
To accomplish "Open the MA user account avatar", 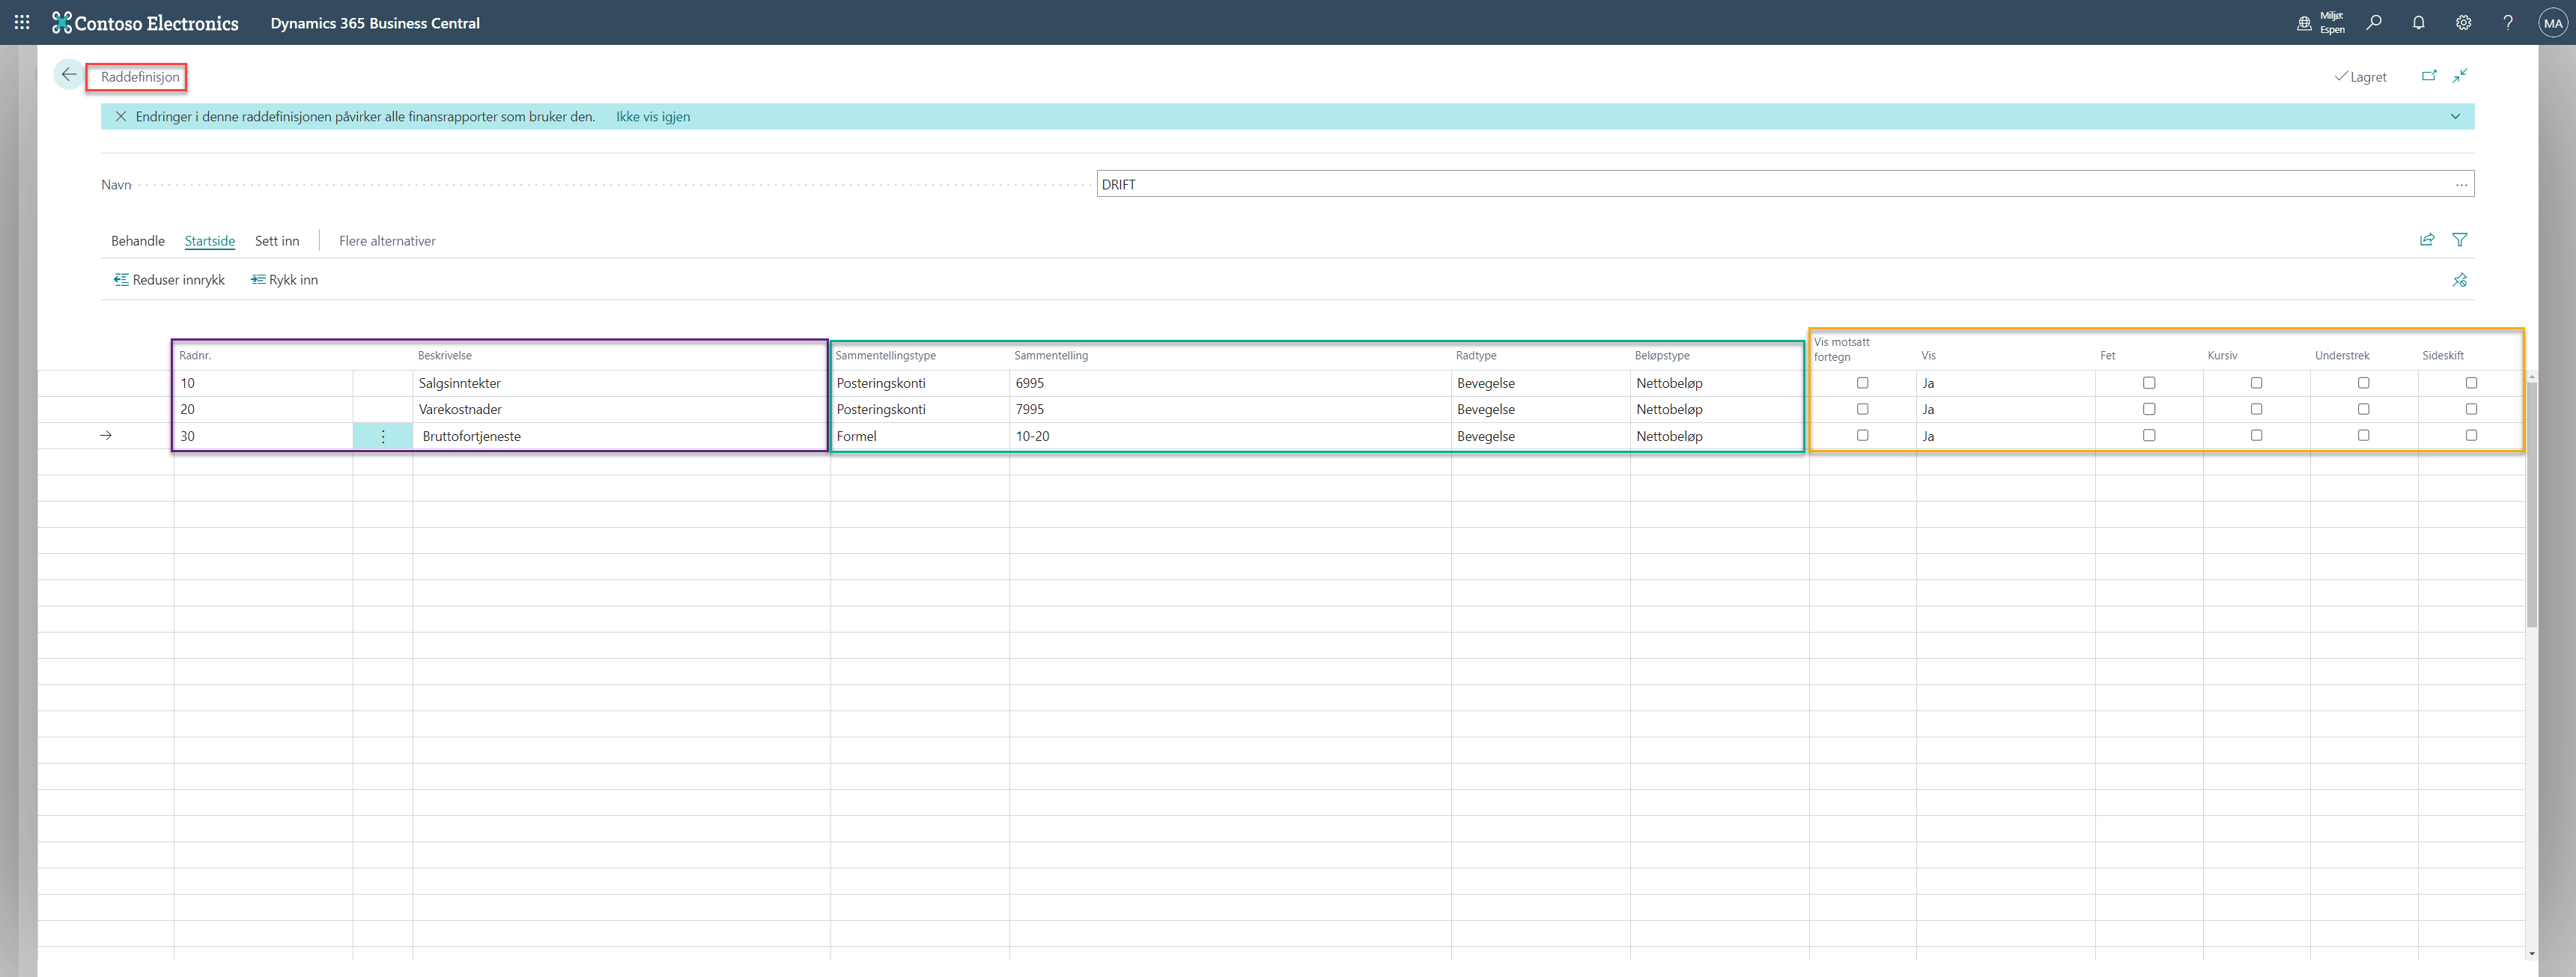I will coord(2553,23).
